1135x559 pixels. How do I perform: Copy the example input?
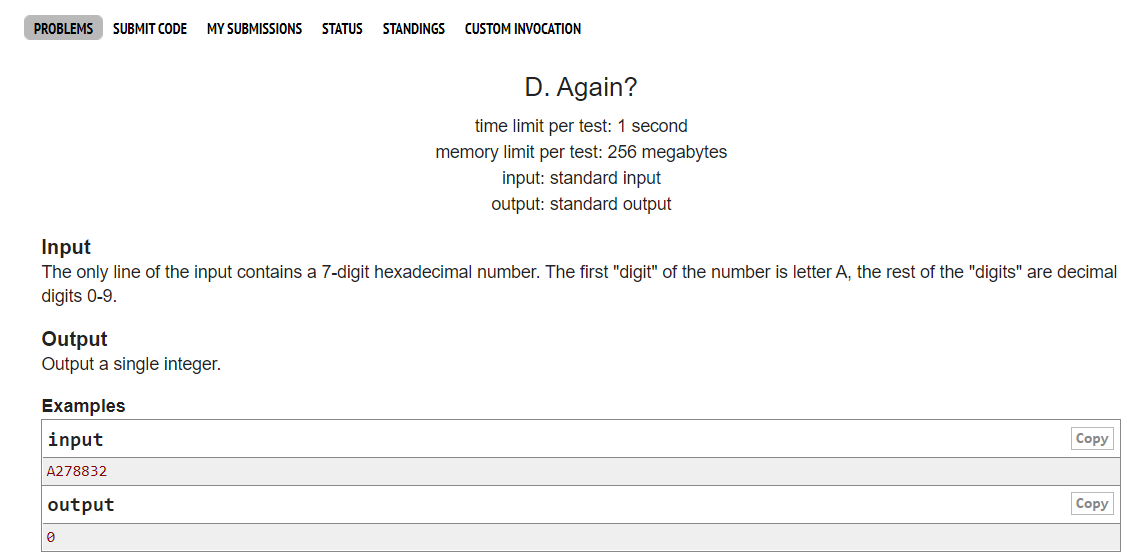click(x=1091, y=439)
